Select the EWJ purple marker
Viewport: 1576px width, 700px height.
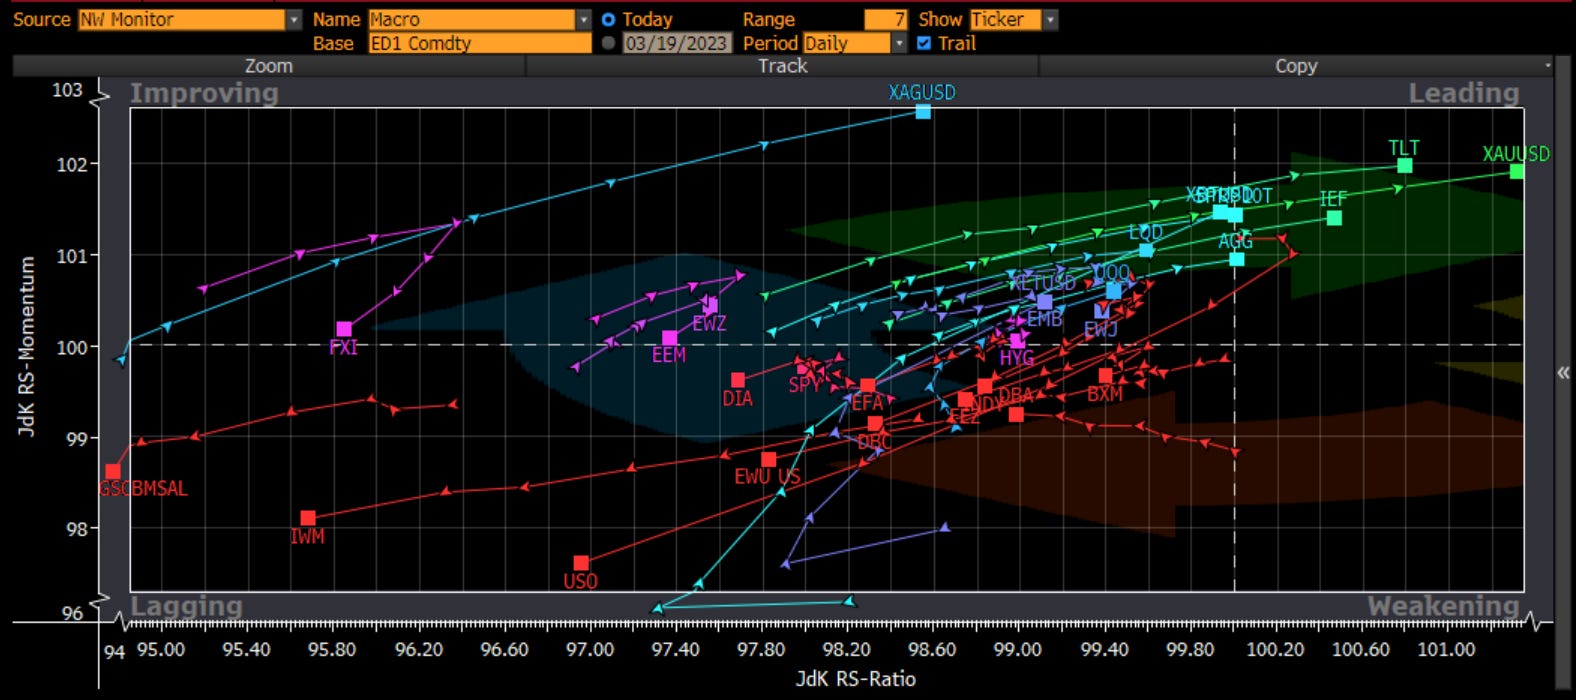click(1102, 311)
